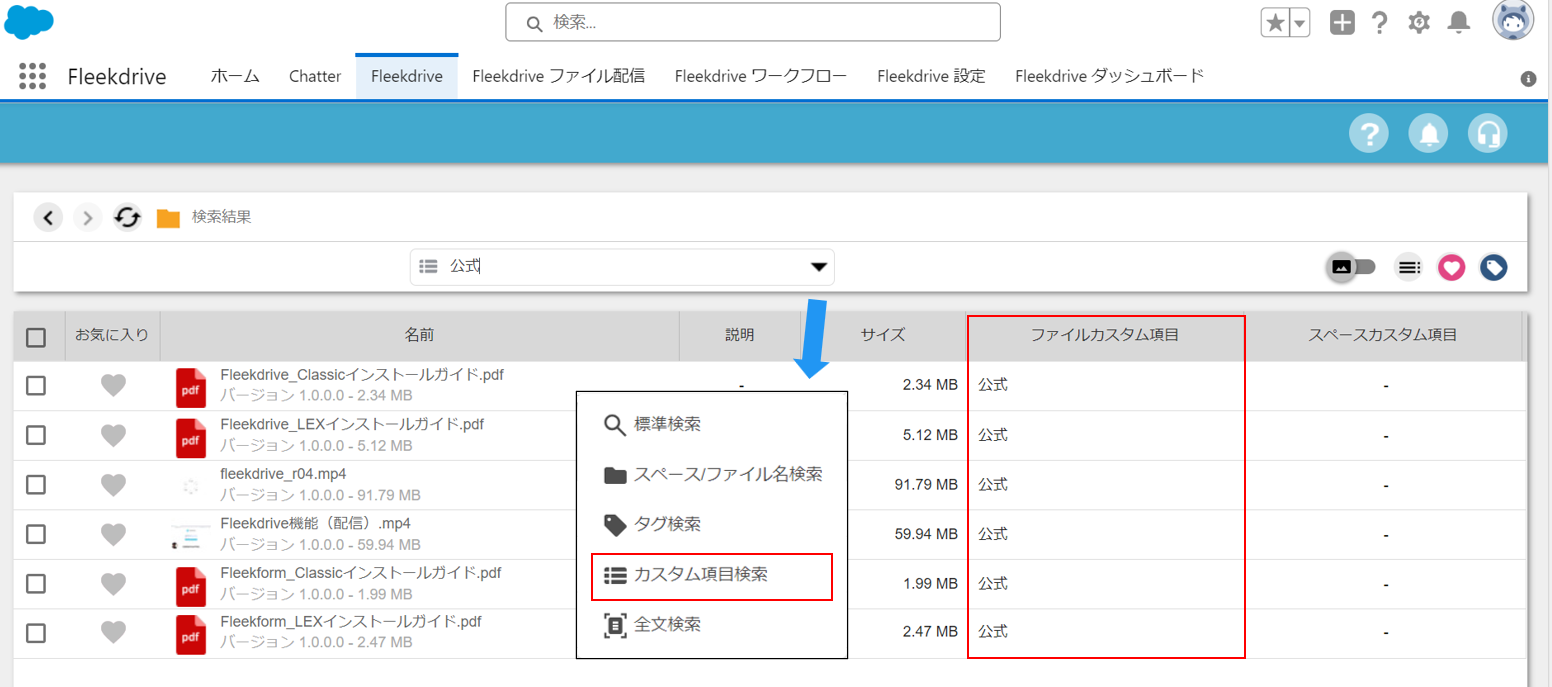Open the pink heart favorites filter
Viewport: 1552px width, 687px height.
[x=1451, y=267]
